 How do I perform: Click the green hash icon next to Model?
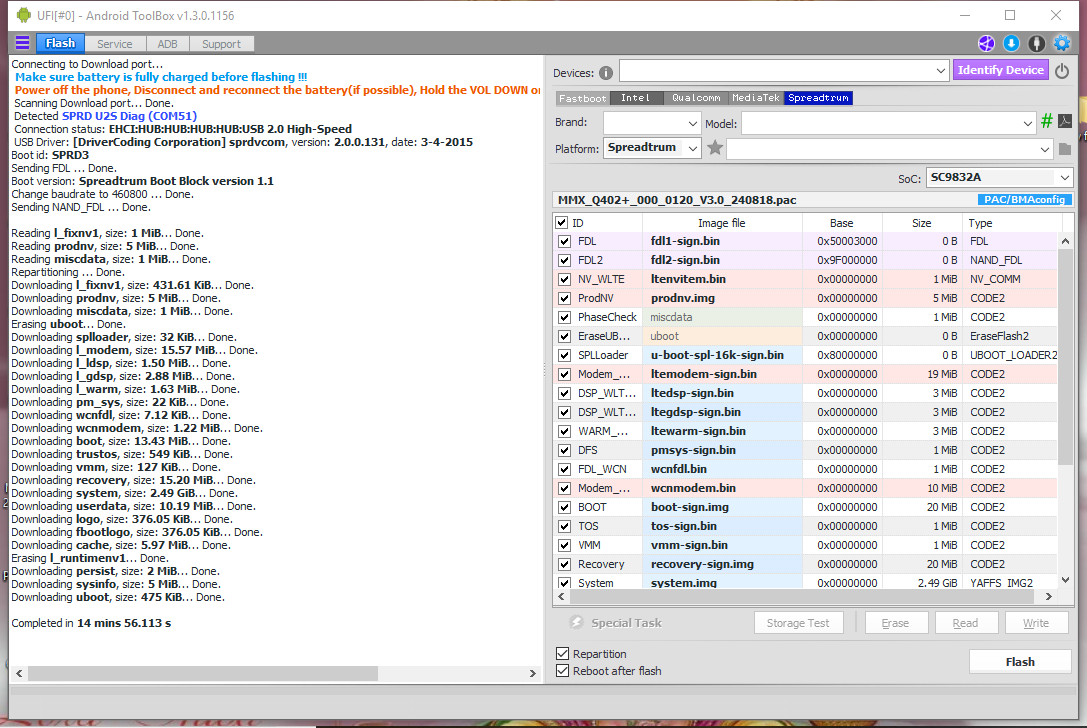coord(1047,122)
